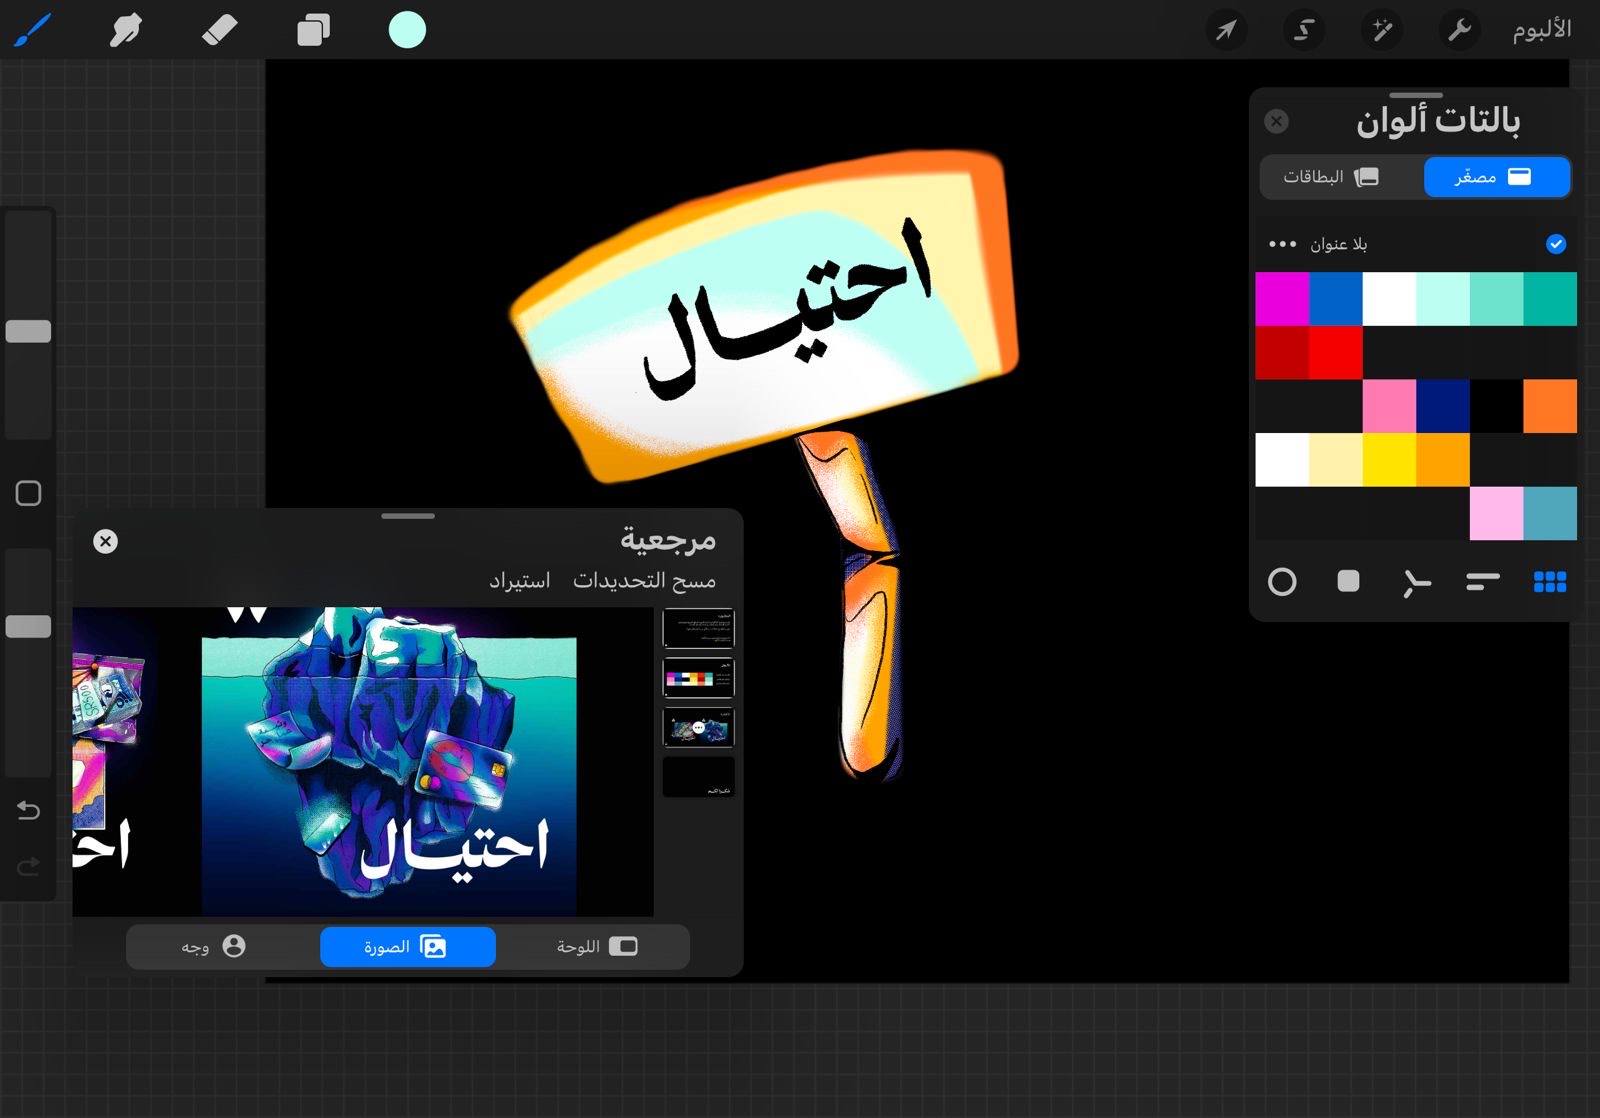Tap the Redo arrow in sidebar

28,866
